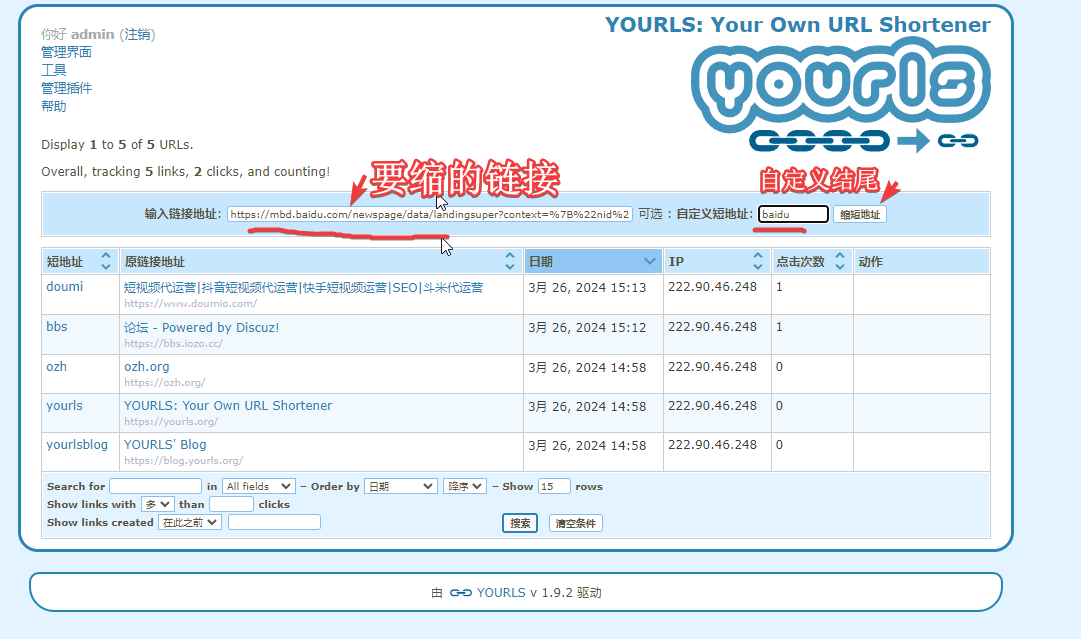The image size is (1081, 639).
Task: Click the 清空条件 button
Action: 576,523
